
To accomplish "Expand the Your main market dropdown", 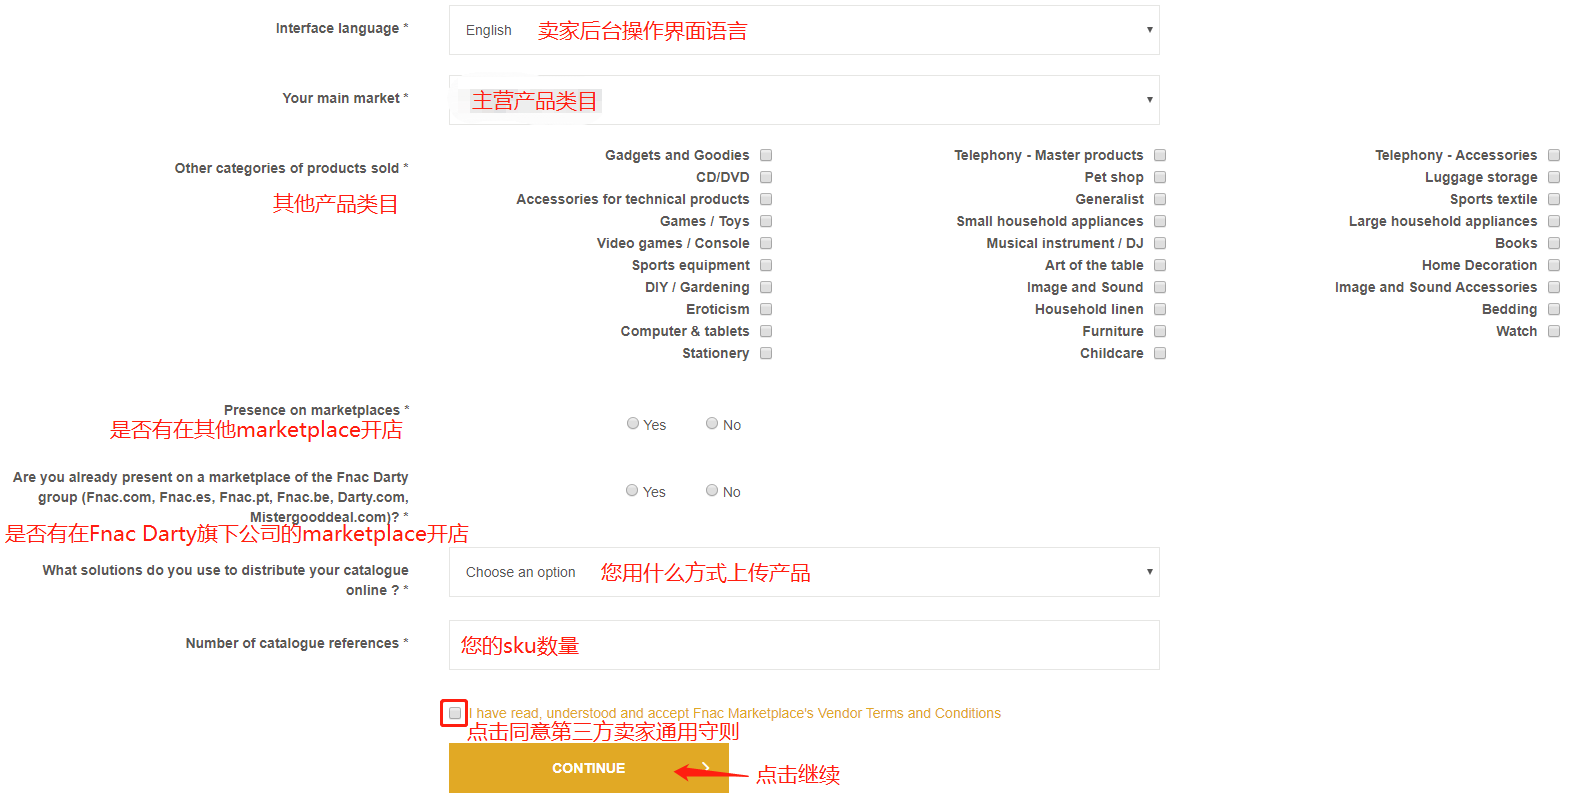I will coord(803,100).
